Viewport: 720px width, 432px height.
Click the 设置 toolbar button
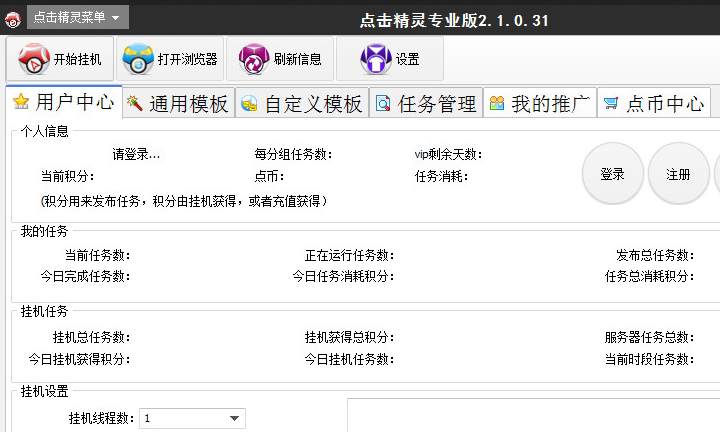[x=390, y=59]
